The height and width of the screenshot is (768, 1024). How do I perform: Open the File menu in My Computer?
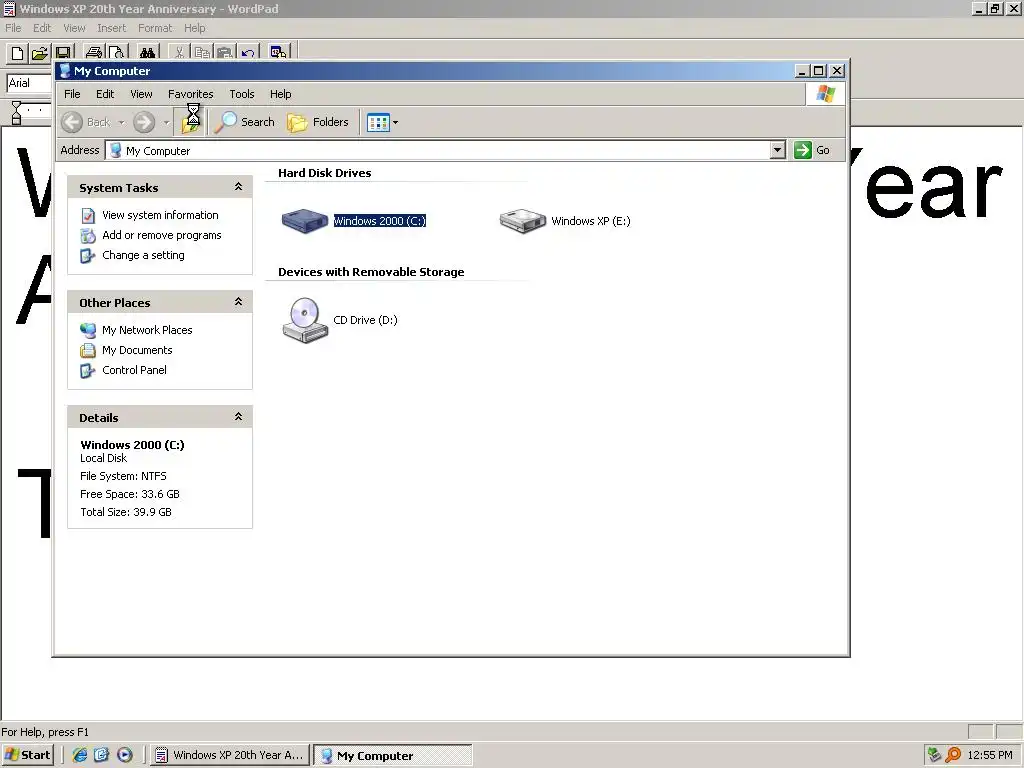pyautogui.click(x=72, y=94)
